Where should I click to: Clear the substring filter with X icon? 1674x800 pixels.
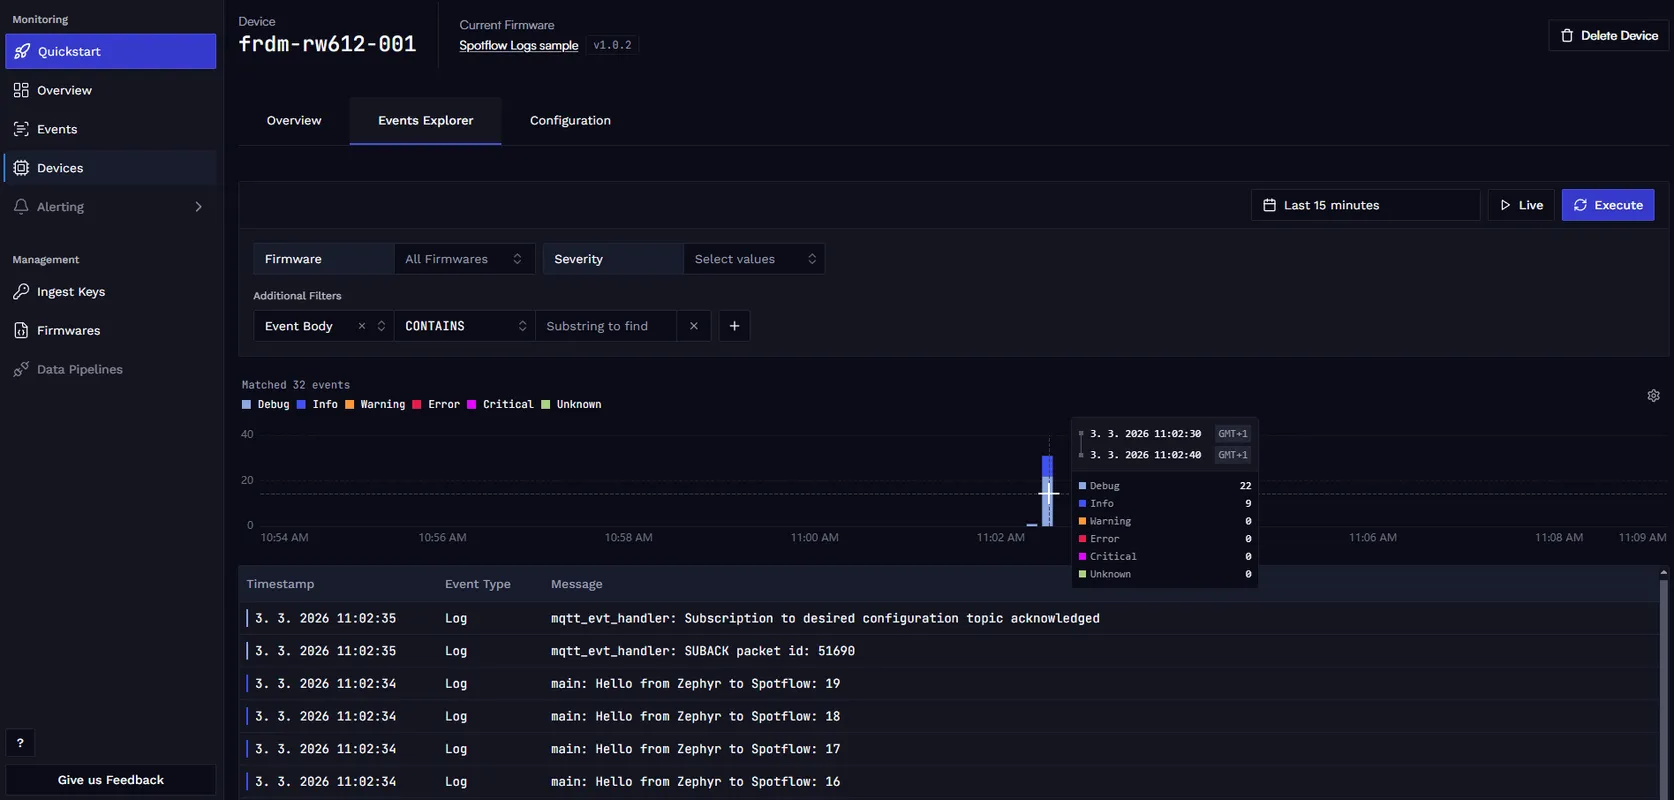[693, 326]
